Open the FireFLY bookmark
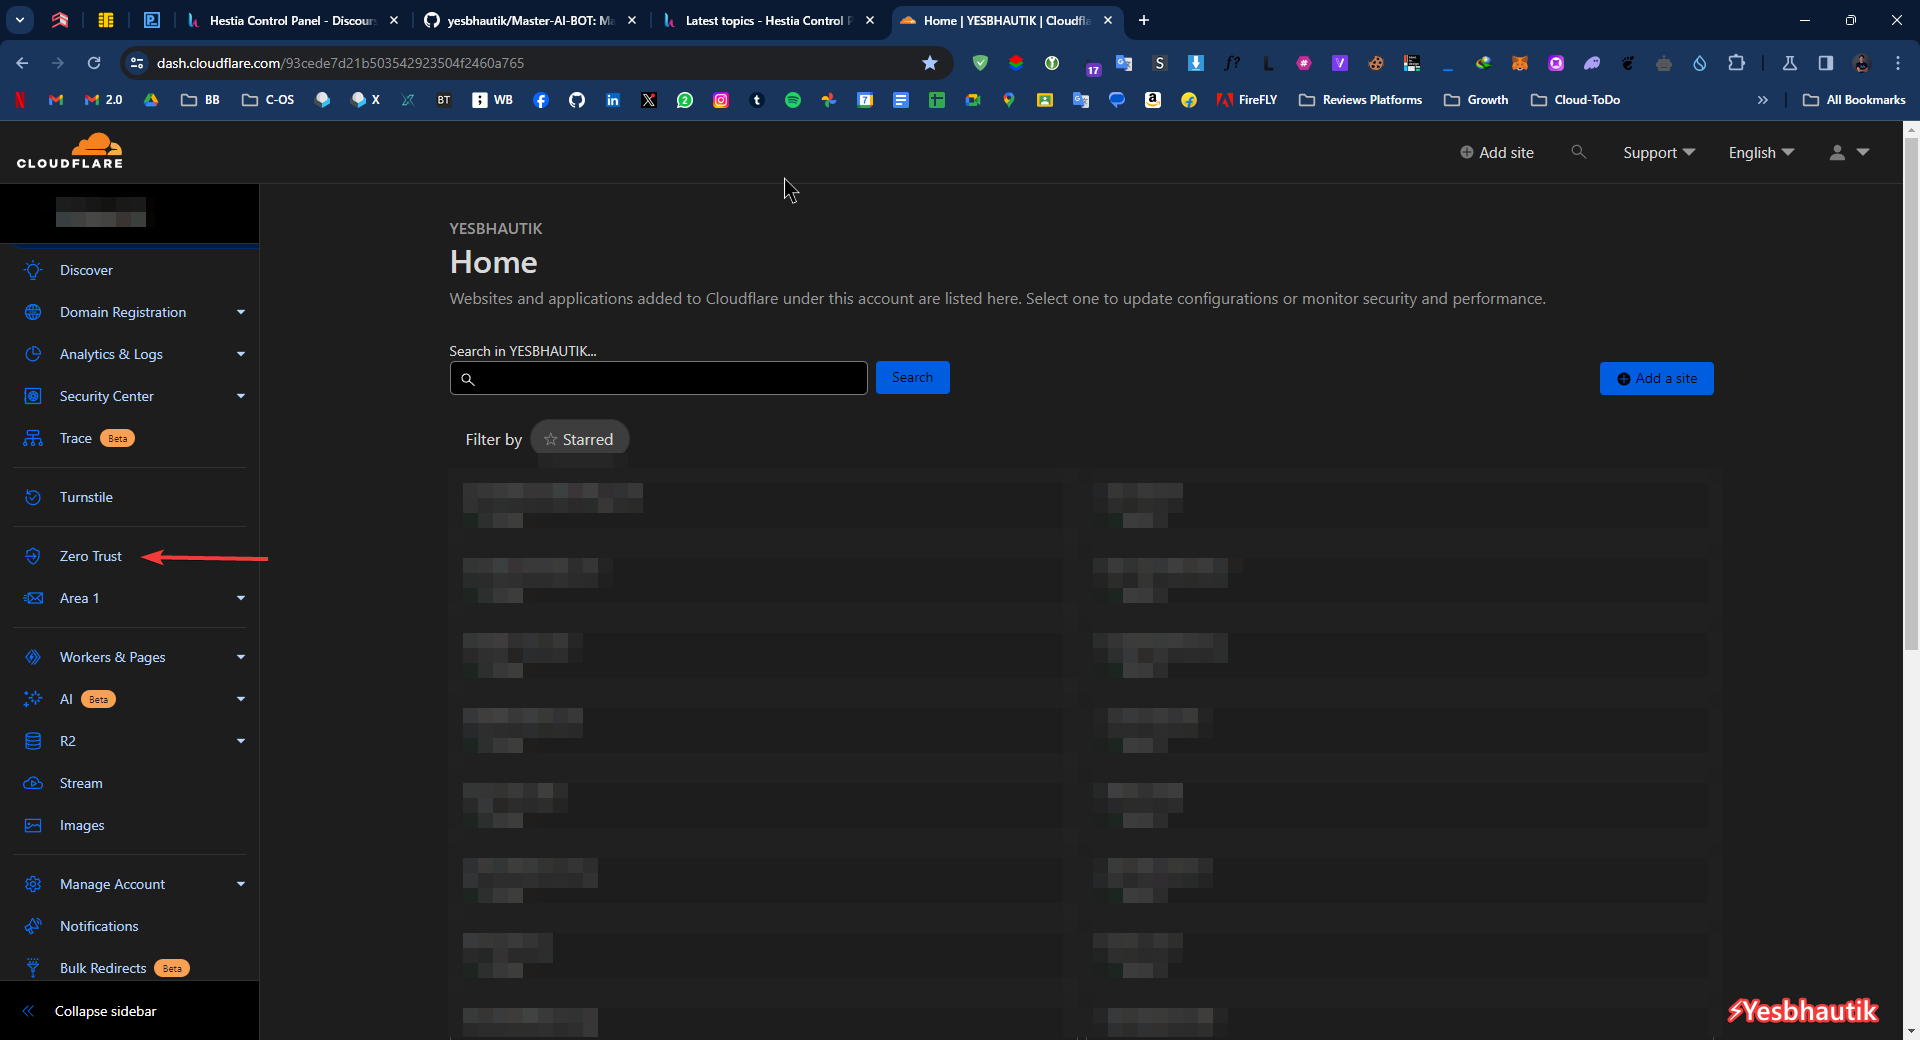 [1247, 100]
